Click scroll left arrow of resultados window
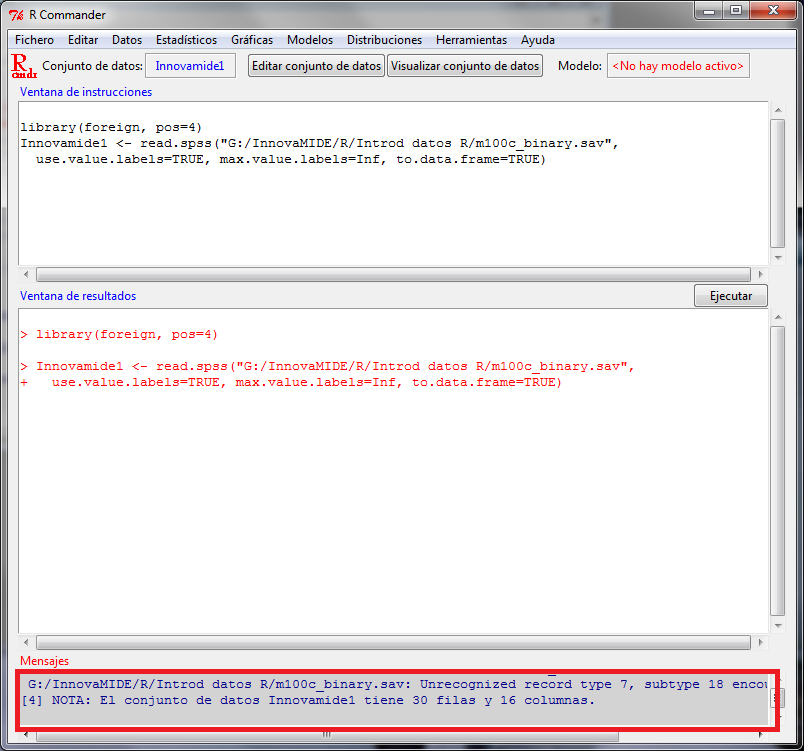Screen dimensions: 804x751 coord(26,642)
